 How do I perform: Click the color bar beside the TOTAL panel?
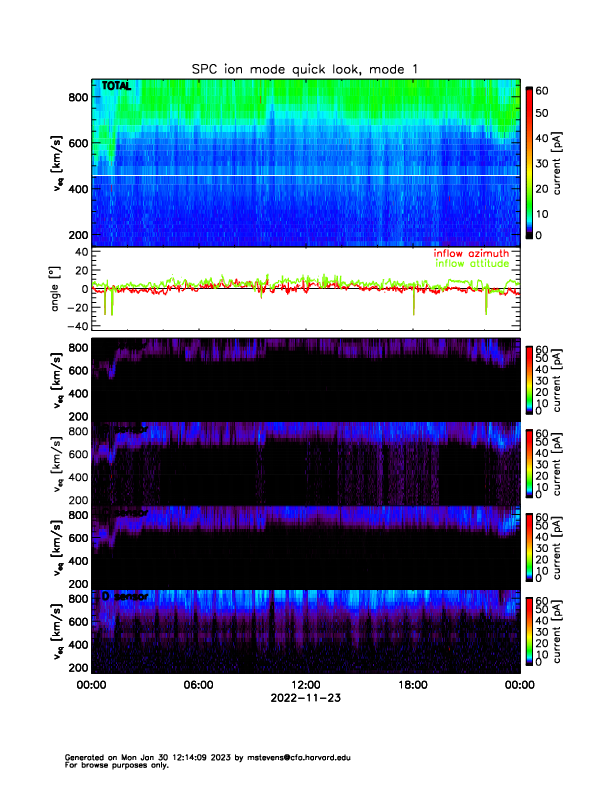[528, 162]
